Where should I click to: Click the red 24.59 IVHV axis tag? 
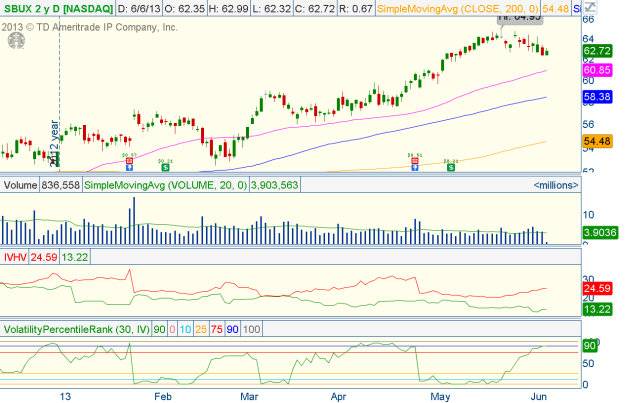click(597, 289)
